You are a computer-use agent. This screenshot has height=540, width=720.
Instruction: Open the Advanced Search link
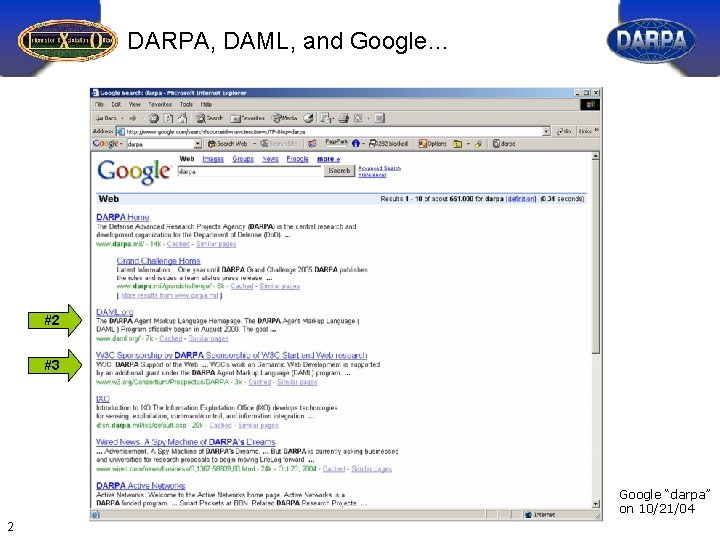[x=379, y=168]
